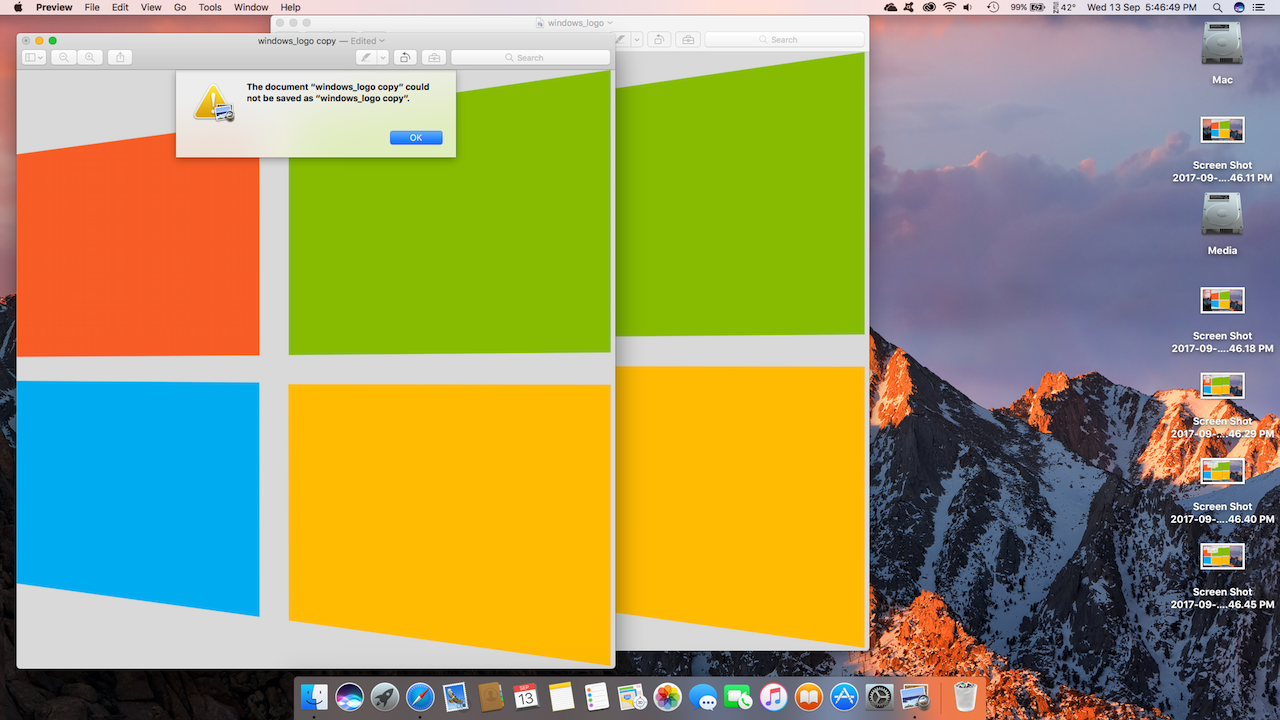Open Maps from the Dock
Viewport: 1280px width, 720px height.
point(632,696)
